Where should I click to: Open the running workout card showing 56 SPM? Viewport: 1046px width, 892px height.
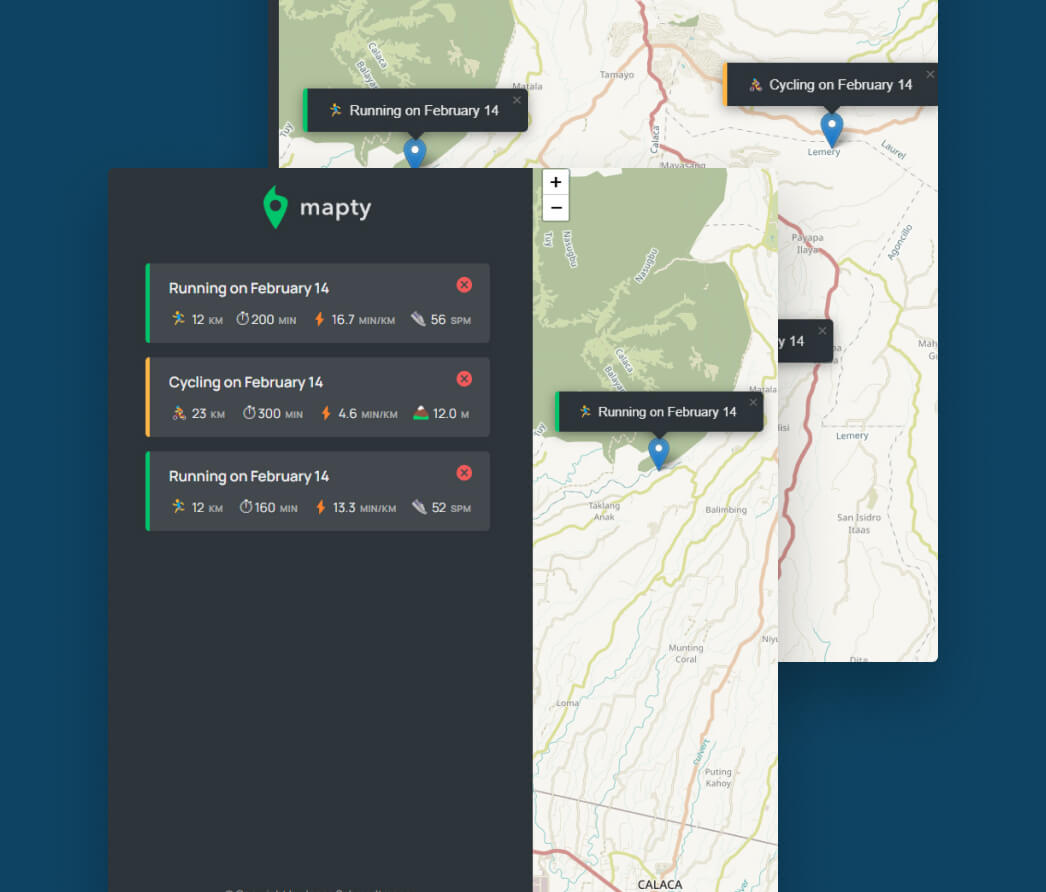click(318, 303)
